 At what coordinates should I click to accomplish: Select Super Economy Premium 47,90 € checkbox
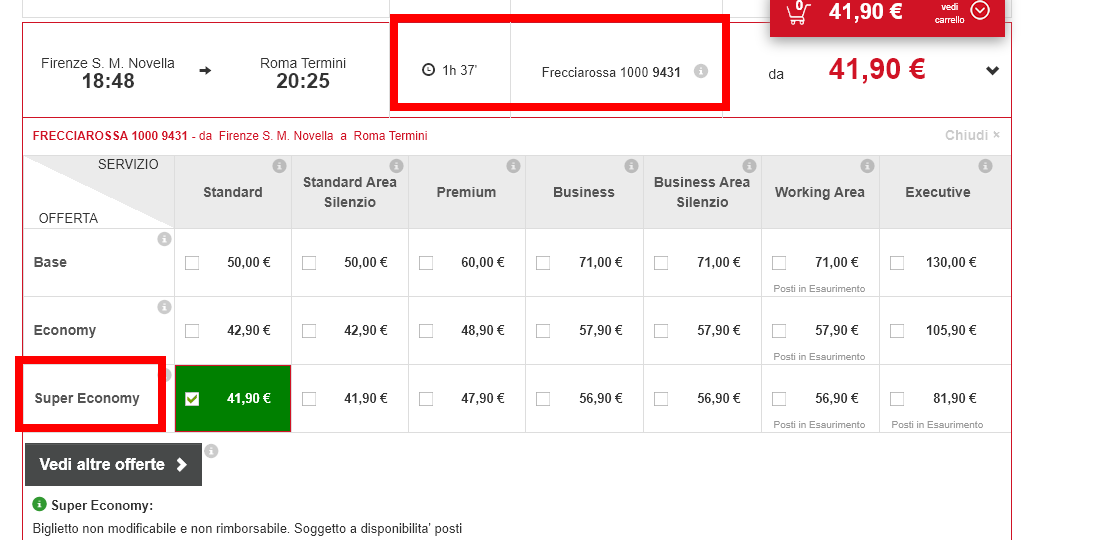(x=426, y=399)
